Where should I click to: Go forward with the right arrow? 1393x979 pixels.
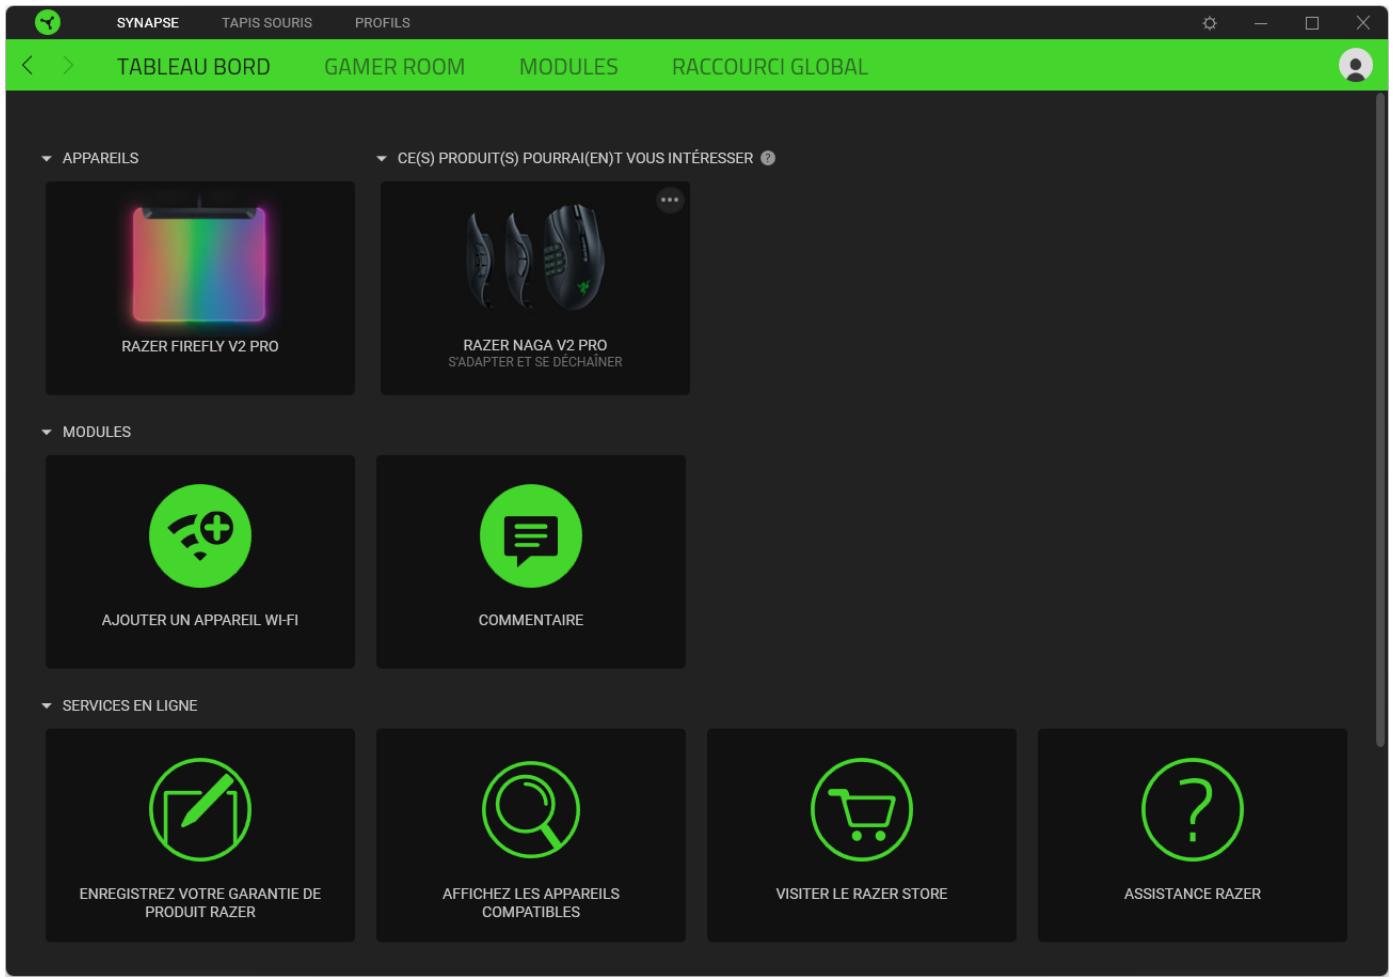[68, 66]
